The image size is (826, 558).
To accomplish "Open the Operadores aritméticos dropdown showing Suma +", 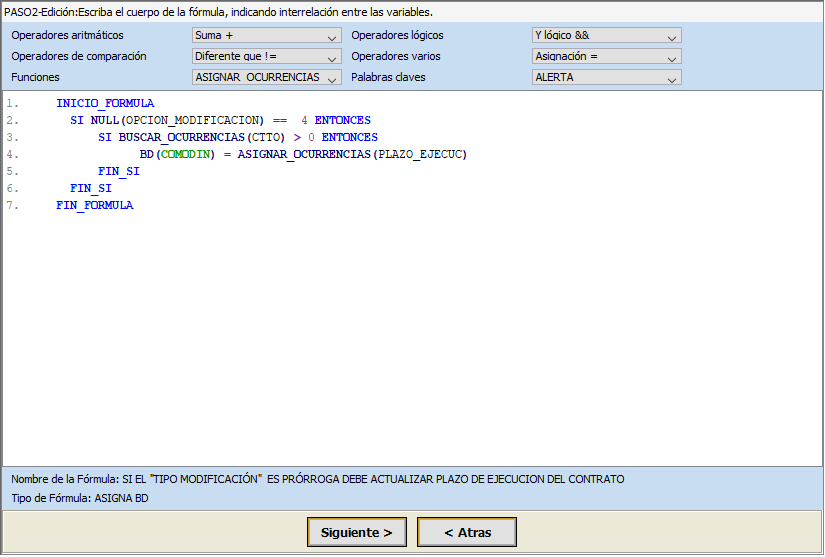I will pos(266,36).
